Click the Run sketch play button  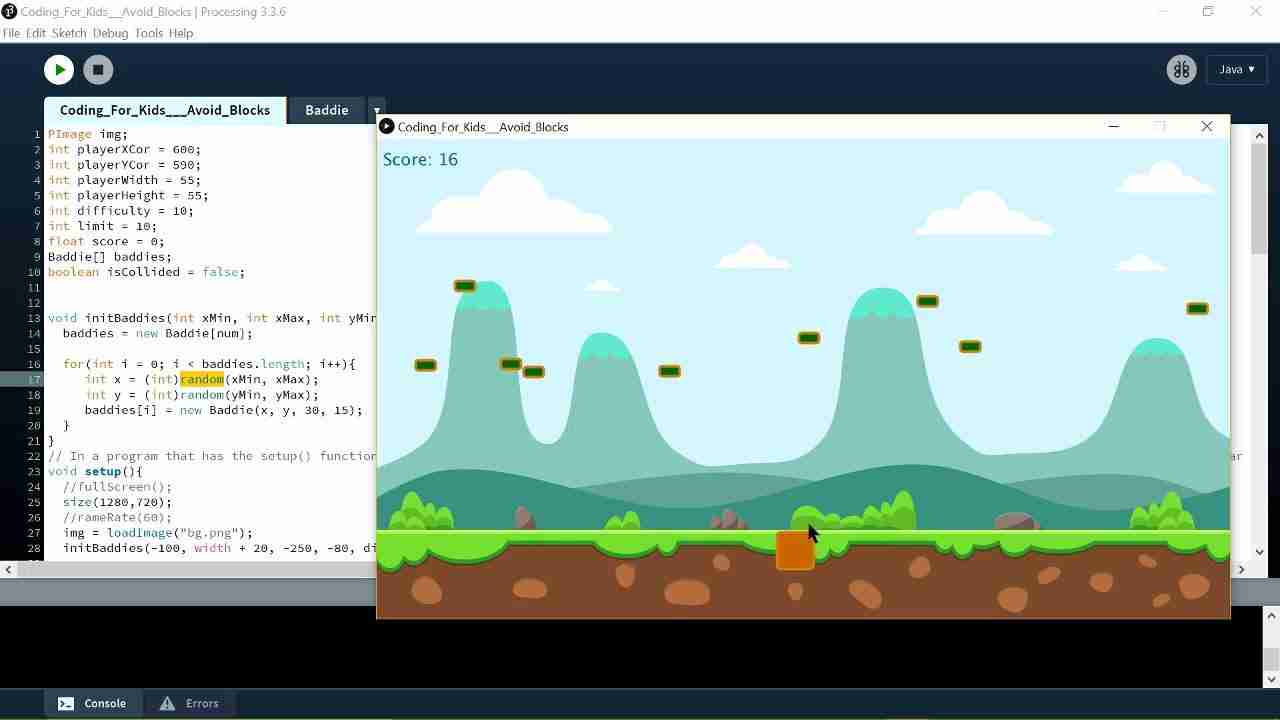point(59,69)
